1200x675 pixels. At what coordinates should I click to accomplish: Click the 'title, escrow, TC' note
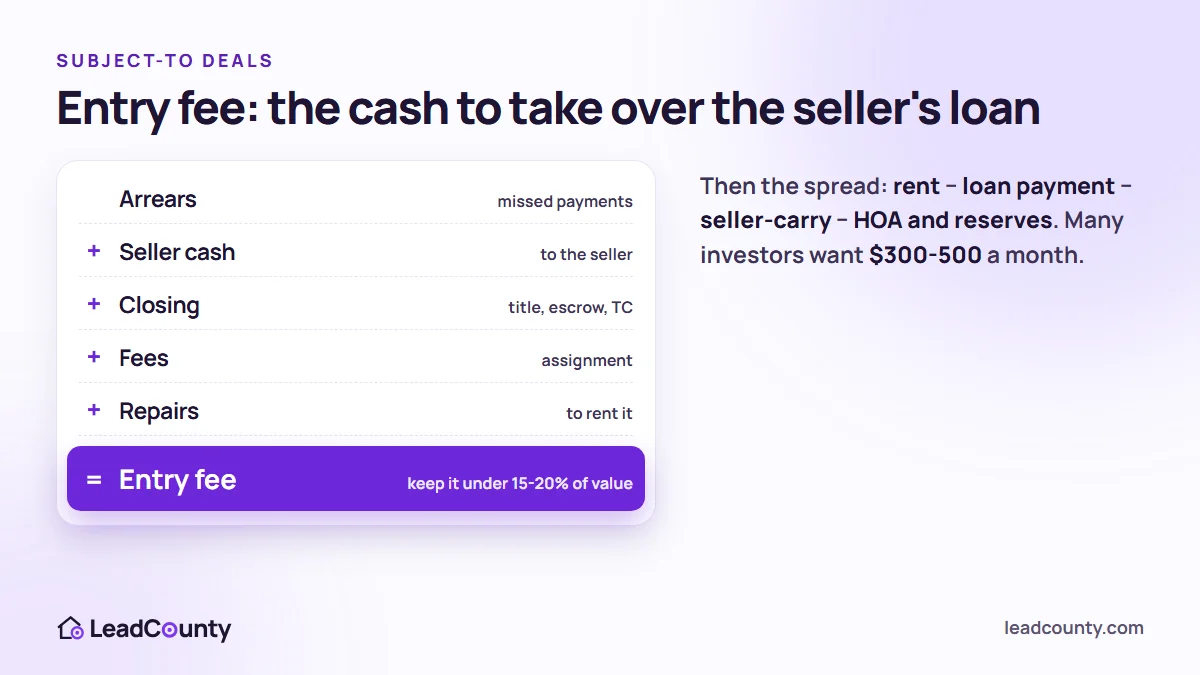point(570,307)
